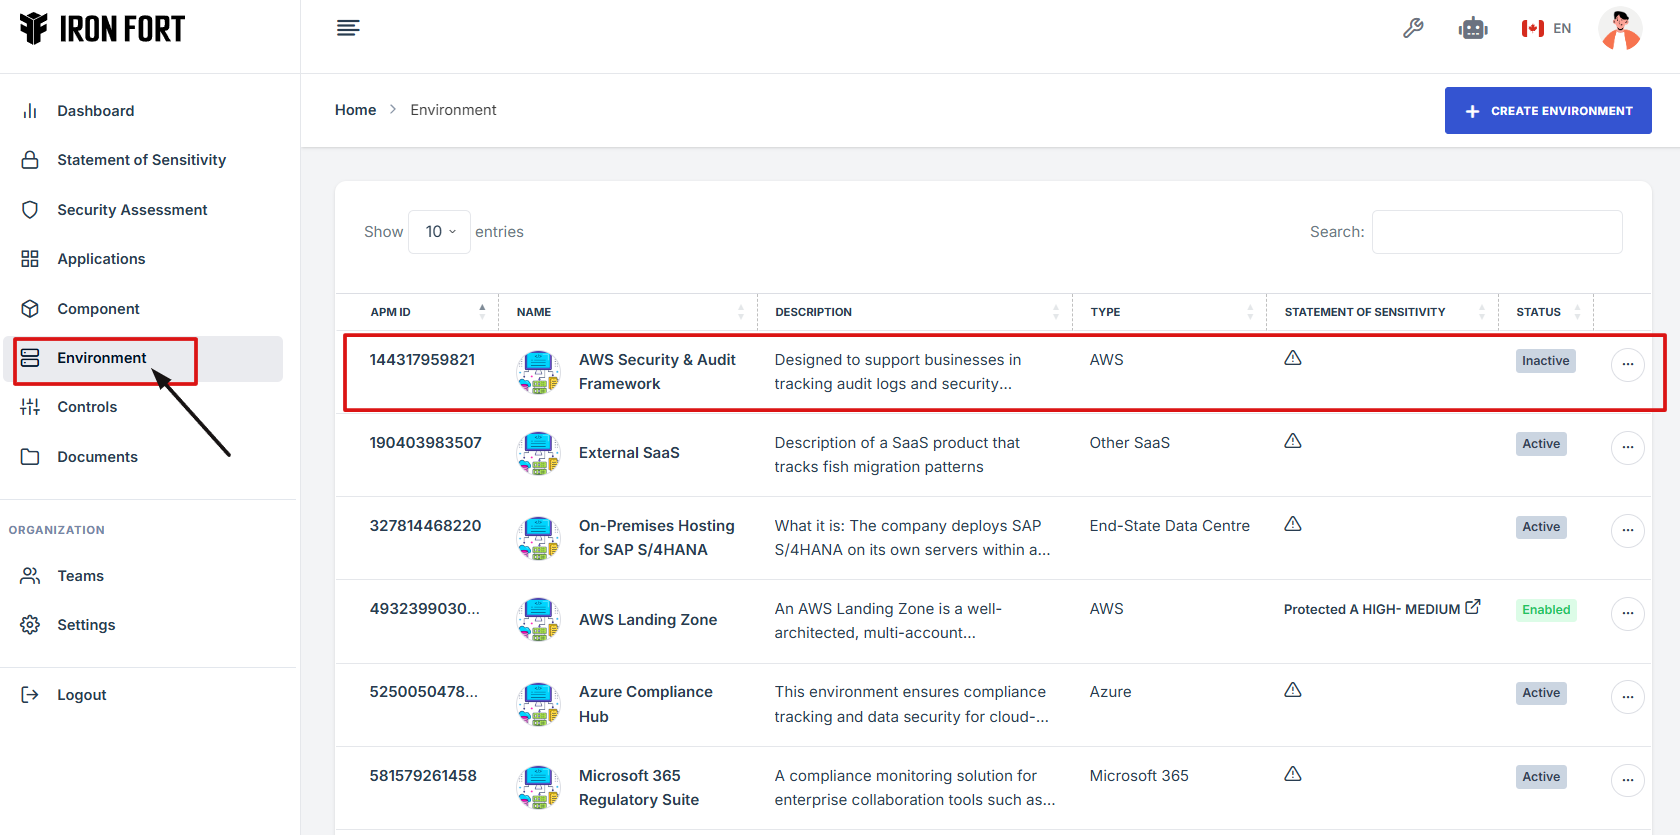The height and width of the screenshot is (835, 1680).
Task: Click the hamburger menu collapse icon
Action: pyautogui.click(x=348, y=28)
